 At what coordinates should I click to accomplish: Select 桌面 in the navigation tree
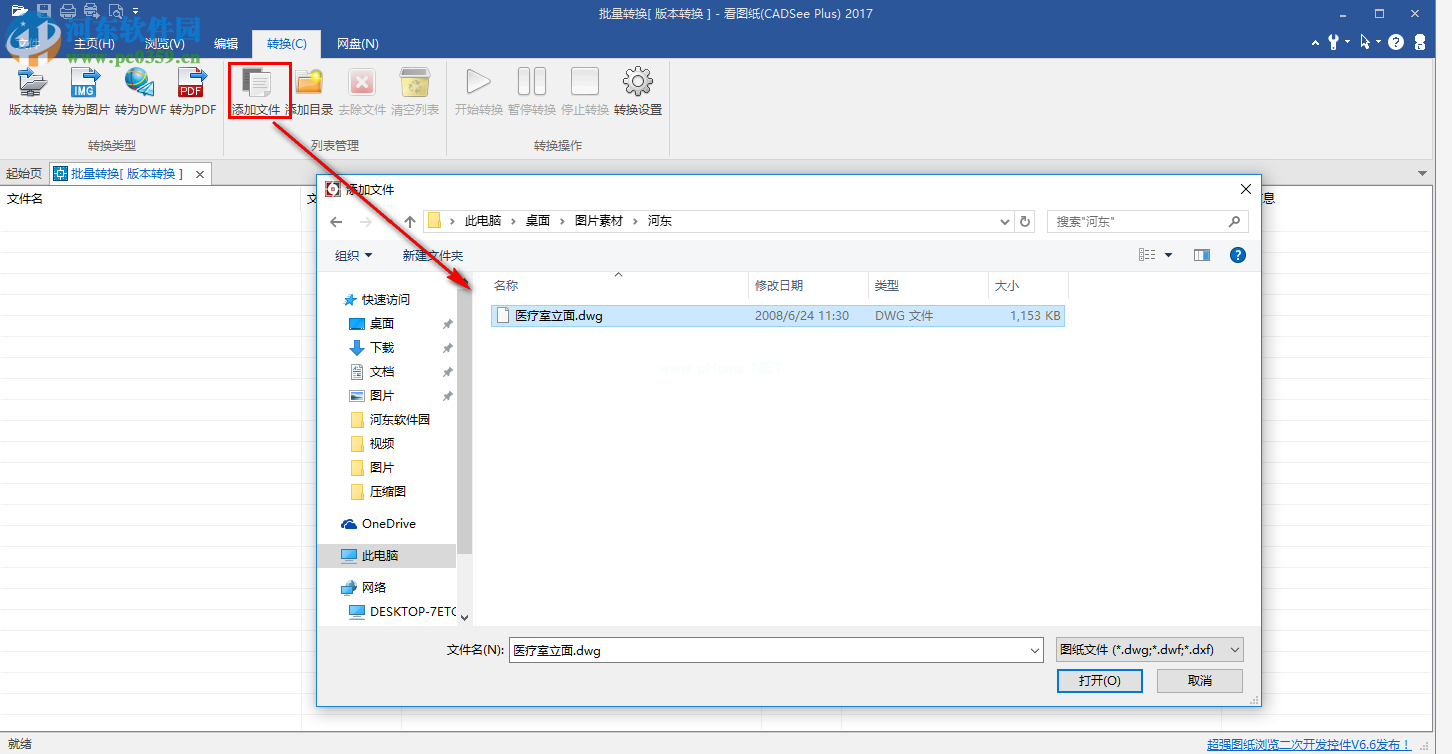click(x=382, y=323)
